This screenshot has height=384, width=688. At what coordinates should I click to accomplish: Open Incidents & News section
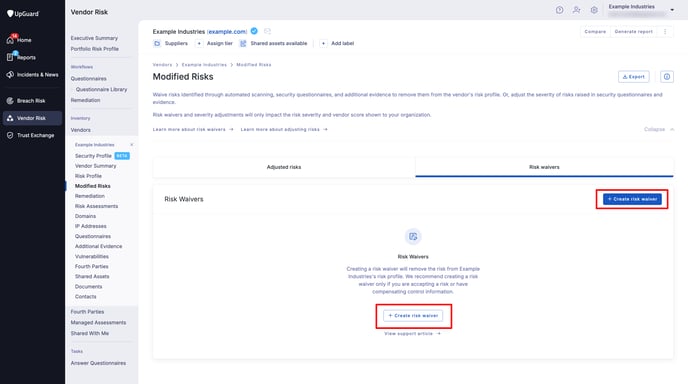[x=32, y=75]
